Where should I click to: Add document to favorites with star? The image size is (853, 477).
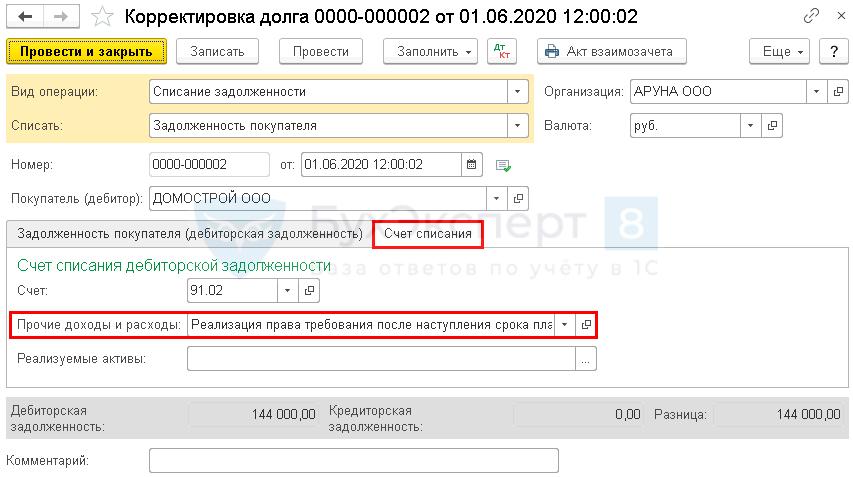[101, 17]
